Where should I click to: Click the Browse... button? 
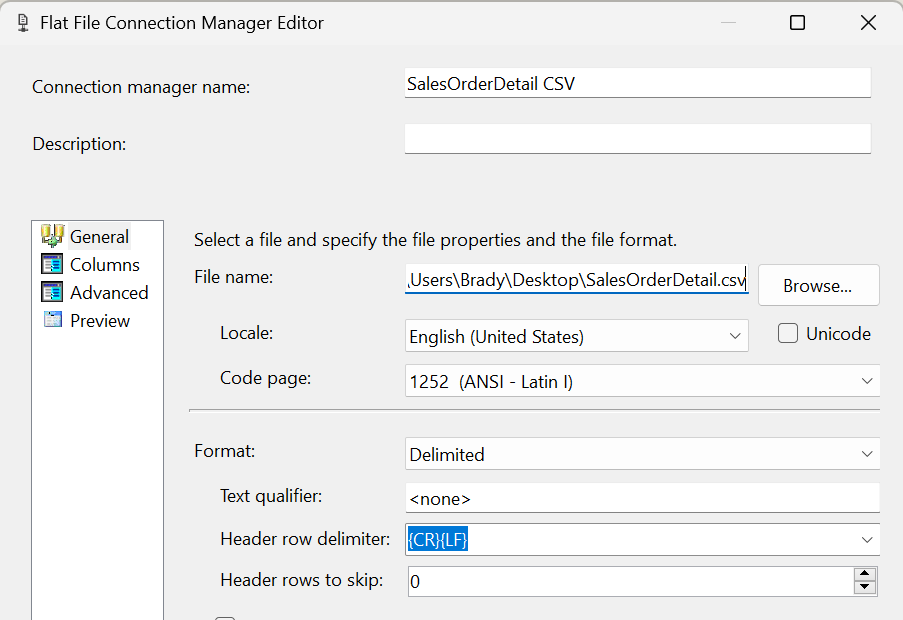coord(818,285)
